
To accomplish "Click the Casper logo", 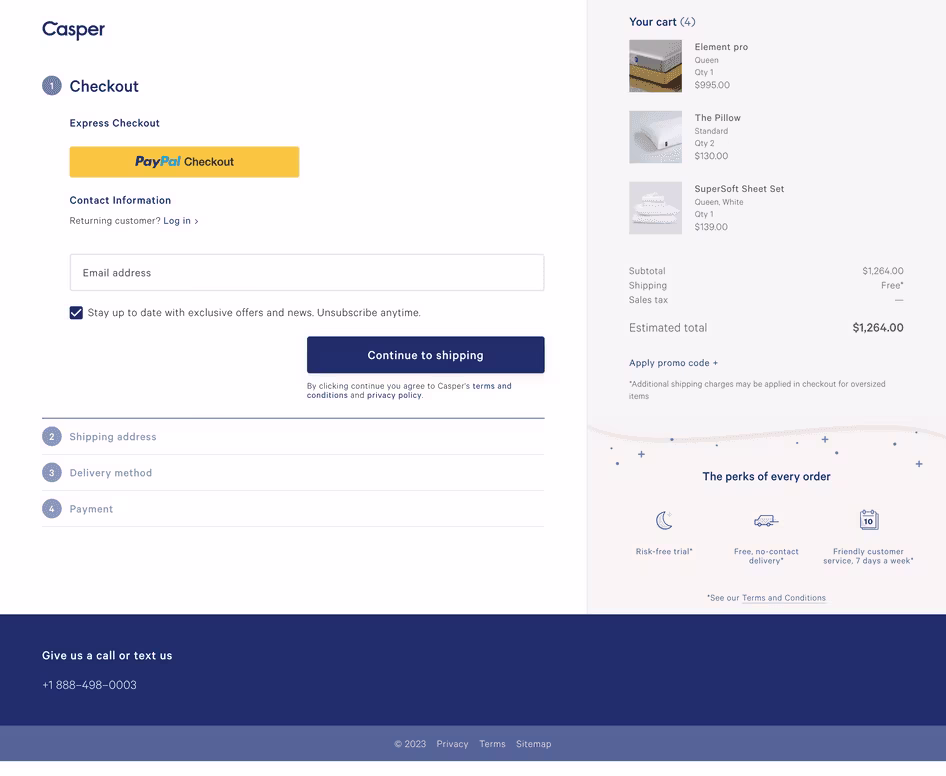I will (73, 29).
